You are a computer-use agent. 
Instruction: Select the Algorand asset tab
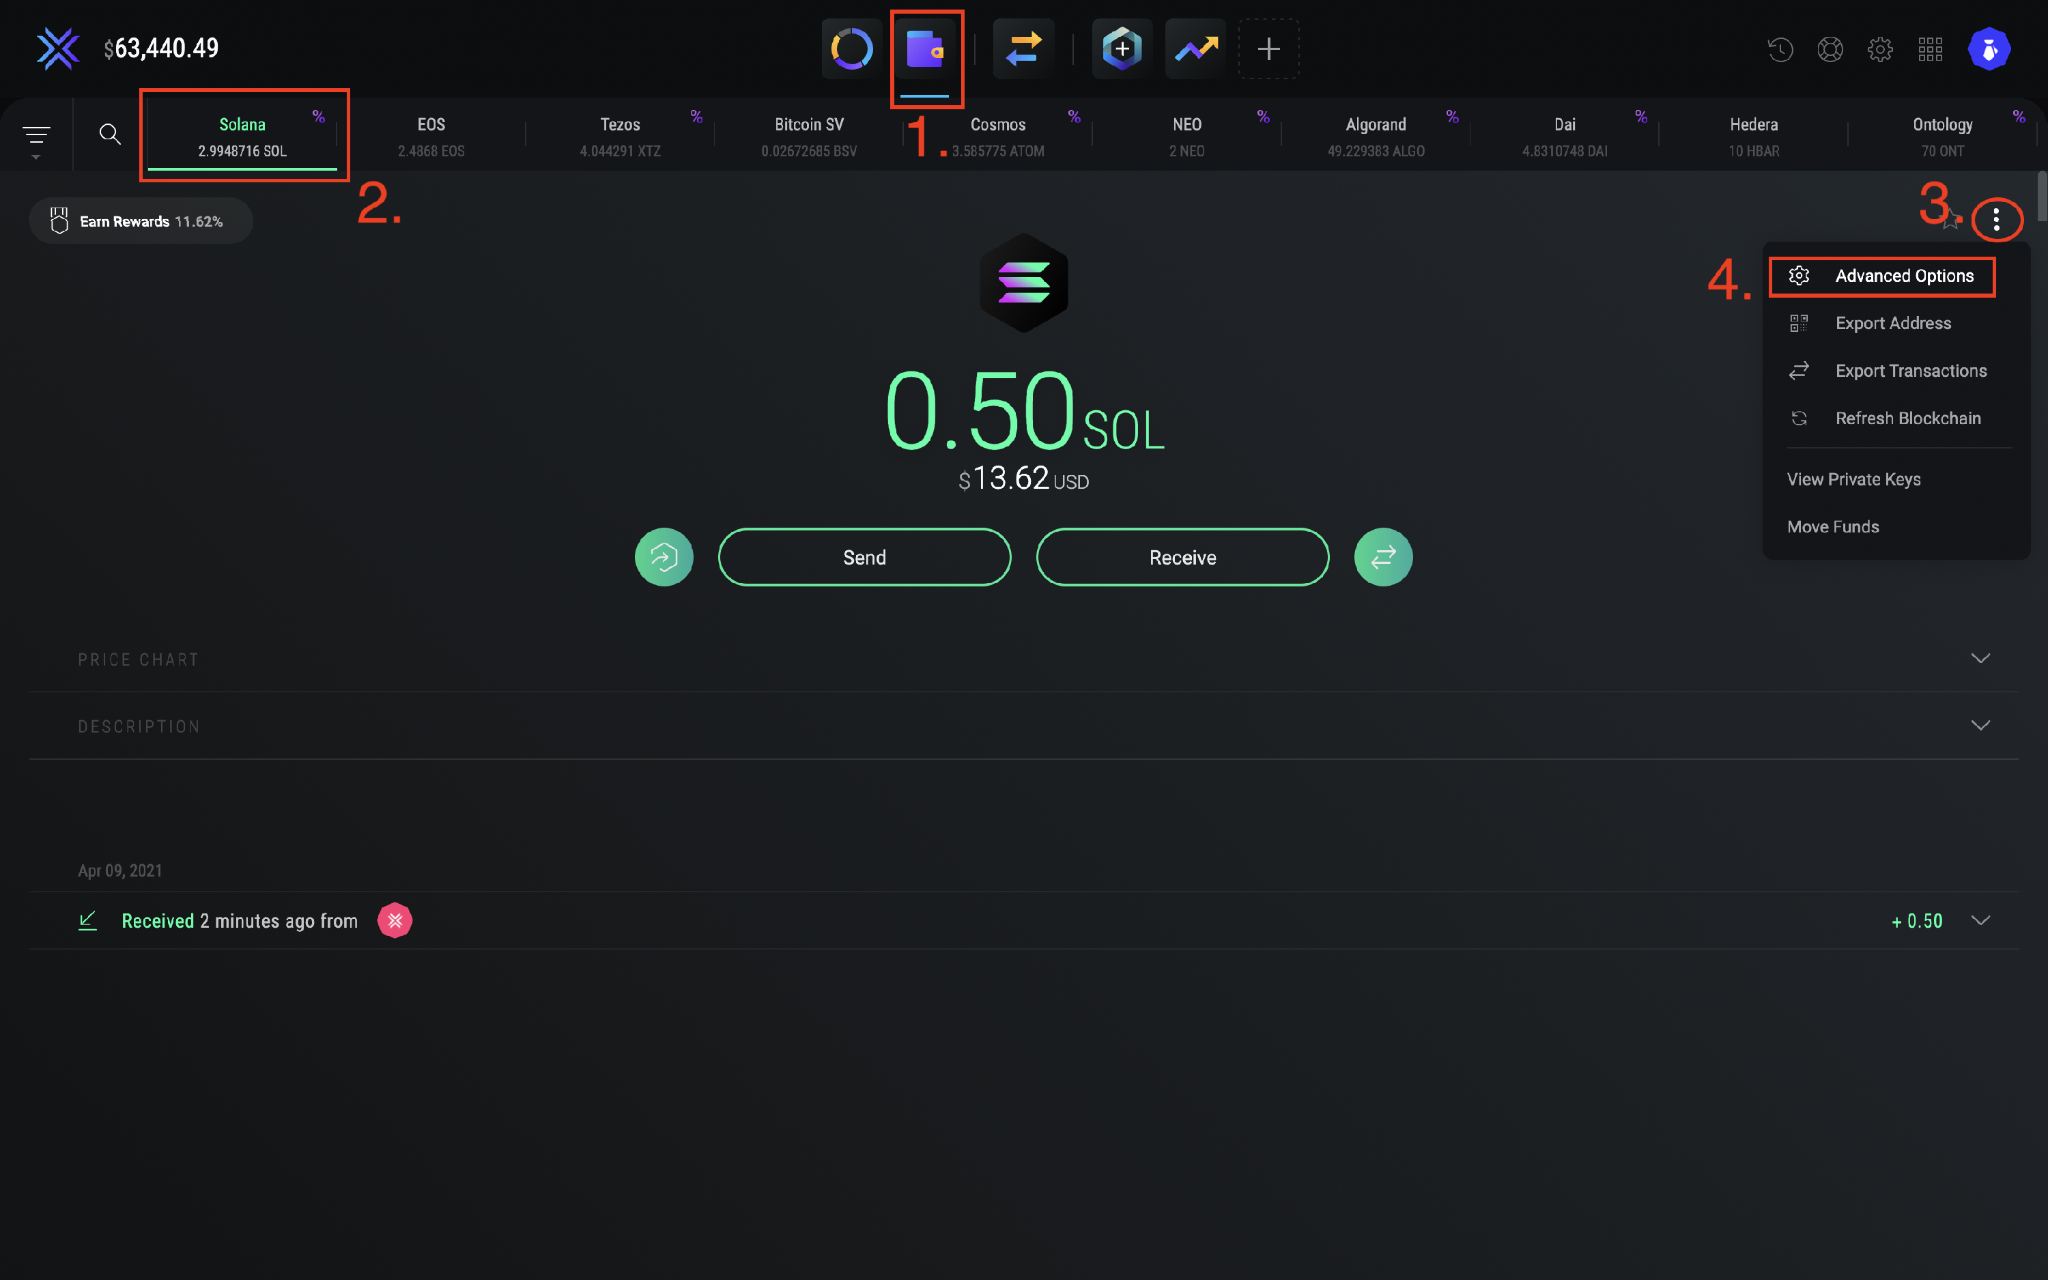1376,136
